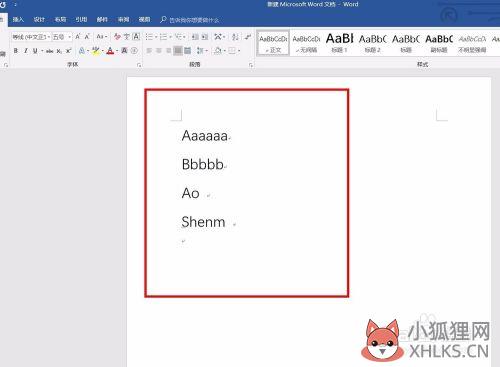Click the sort A-Z icon
This screenshot has width=500, height=367.
[x=235, y=37]
